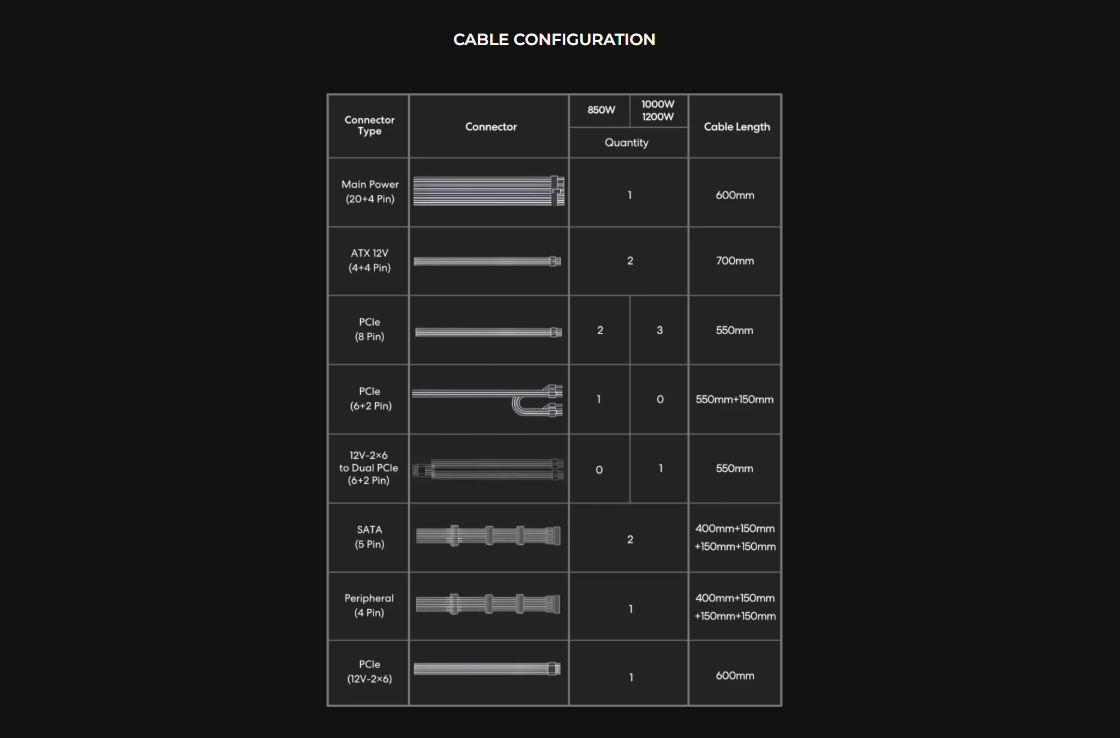Click the 550mm+150mm cable length cell
The width and height of the screenshot is (1120, 738).
click(735, 400)
